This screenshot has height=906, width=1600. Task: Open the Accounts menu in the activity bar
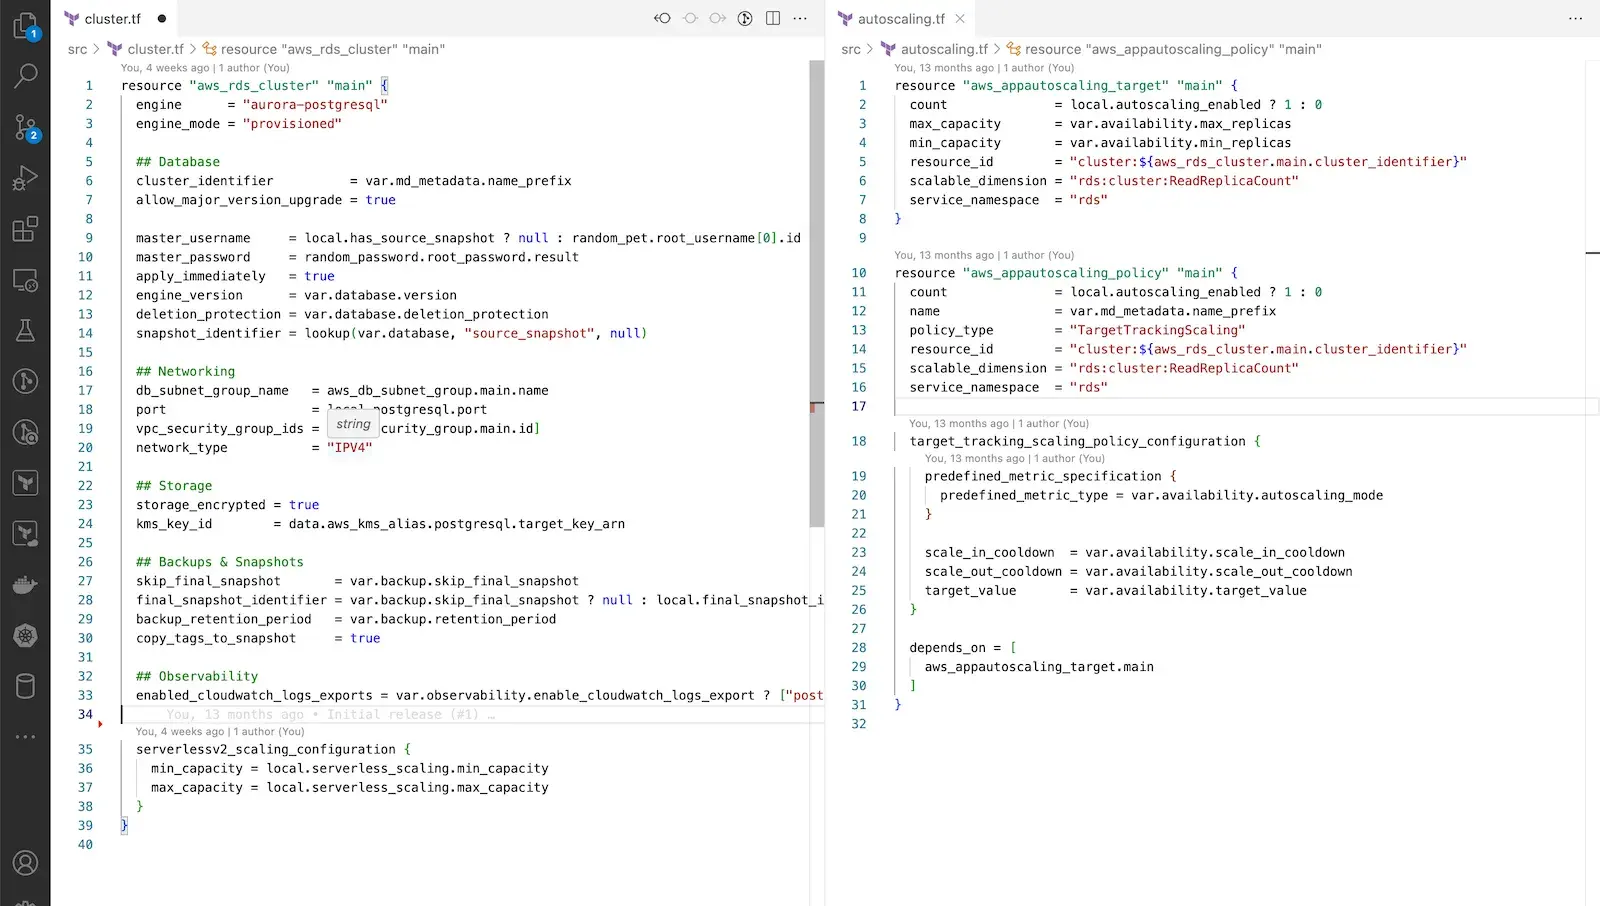coord(25,863)
